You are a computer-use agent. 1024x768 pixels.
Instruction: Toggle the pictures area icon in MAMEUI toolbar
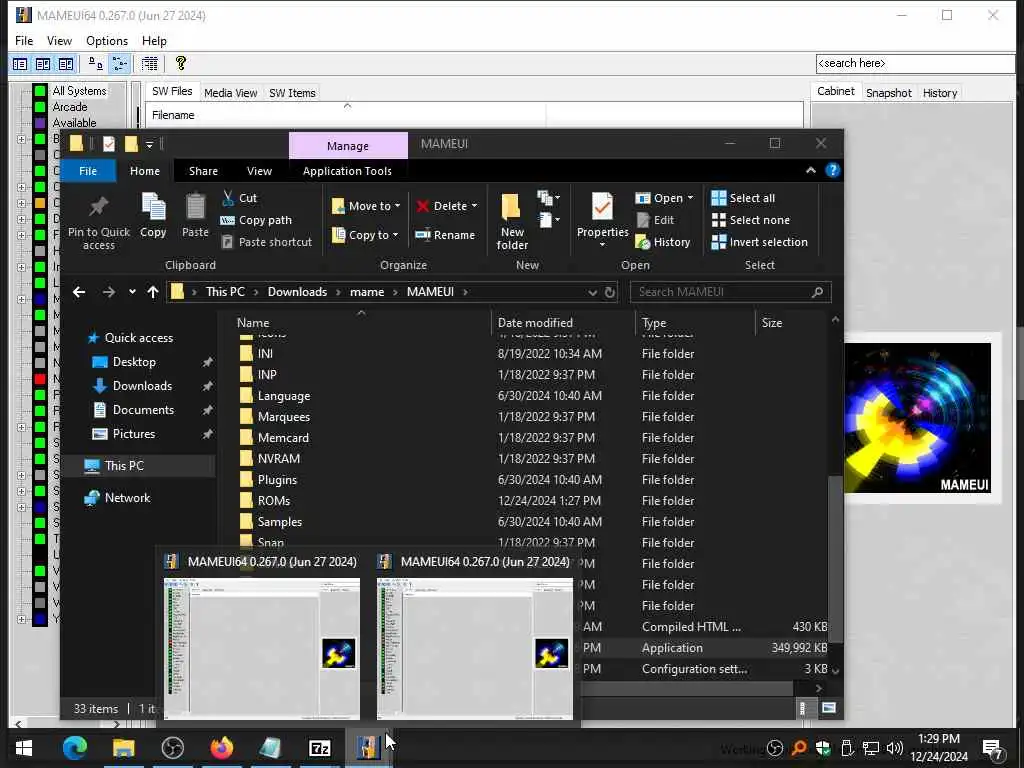pyautogui.click(x=66, y=64)
